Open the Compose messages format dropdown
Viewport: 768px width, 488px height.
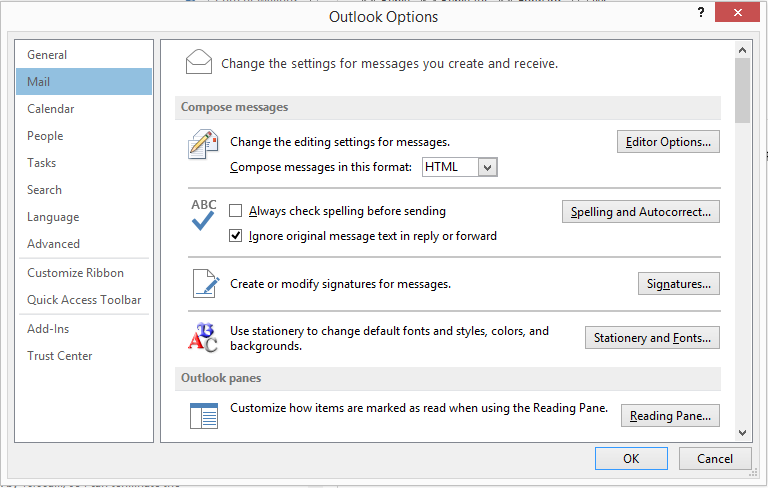[x=488, y=167]
